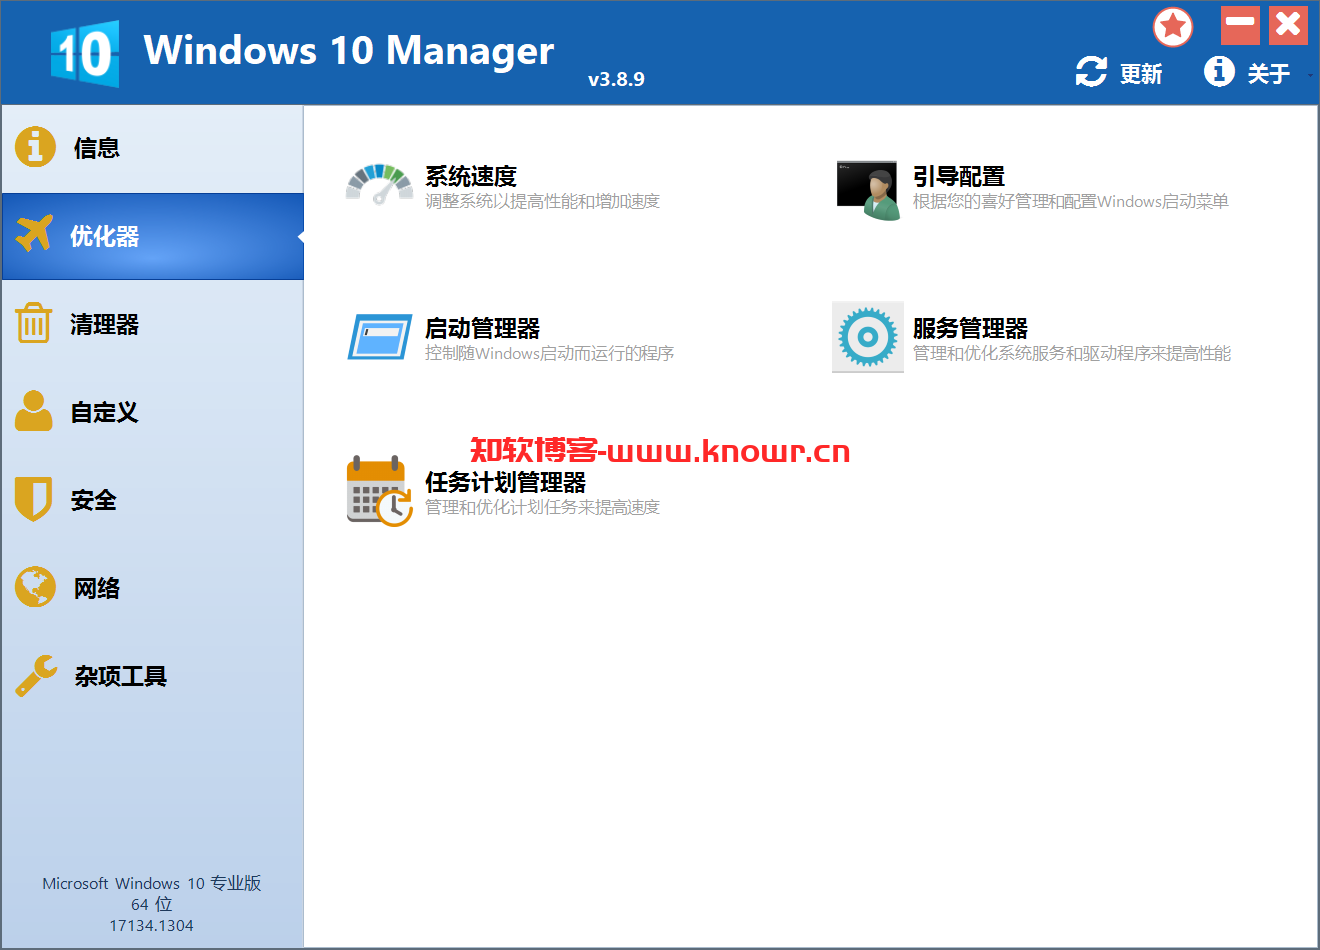This screenshot has width=1320, height=950.
Task: Click the refresh arrows update icon
Action: (1091, 71)
